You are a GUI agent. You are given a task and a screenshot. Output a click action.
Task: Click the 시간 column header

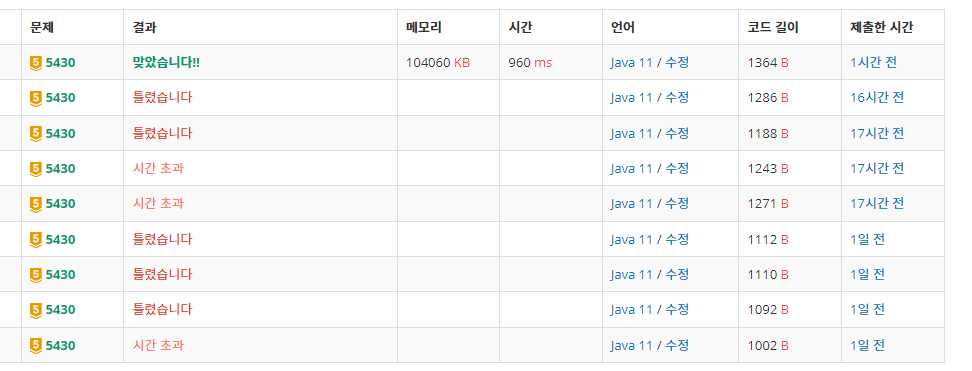[520, 27]
